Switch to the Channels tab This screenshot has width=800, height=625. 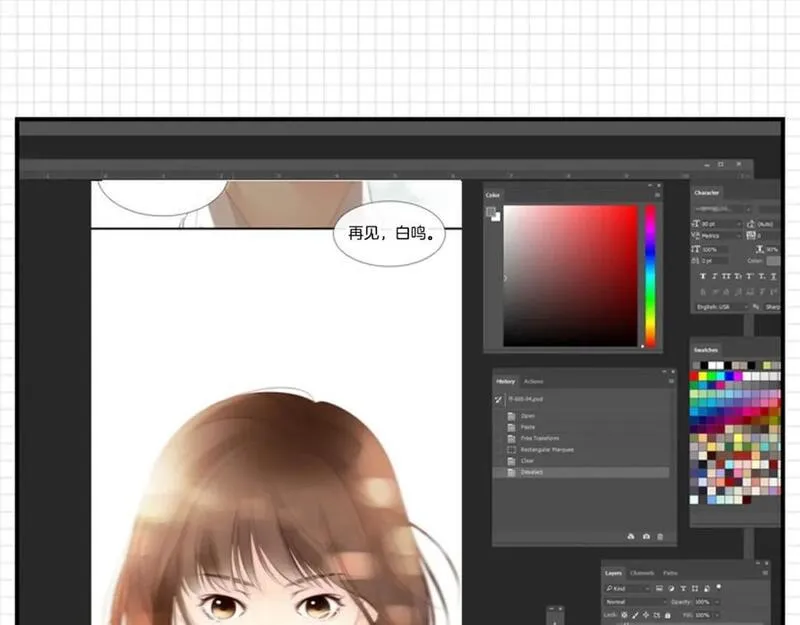click(642, 573)
